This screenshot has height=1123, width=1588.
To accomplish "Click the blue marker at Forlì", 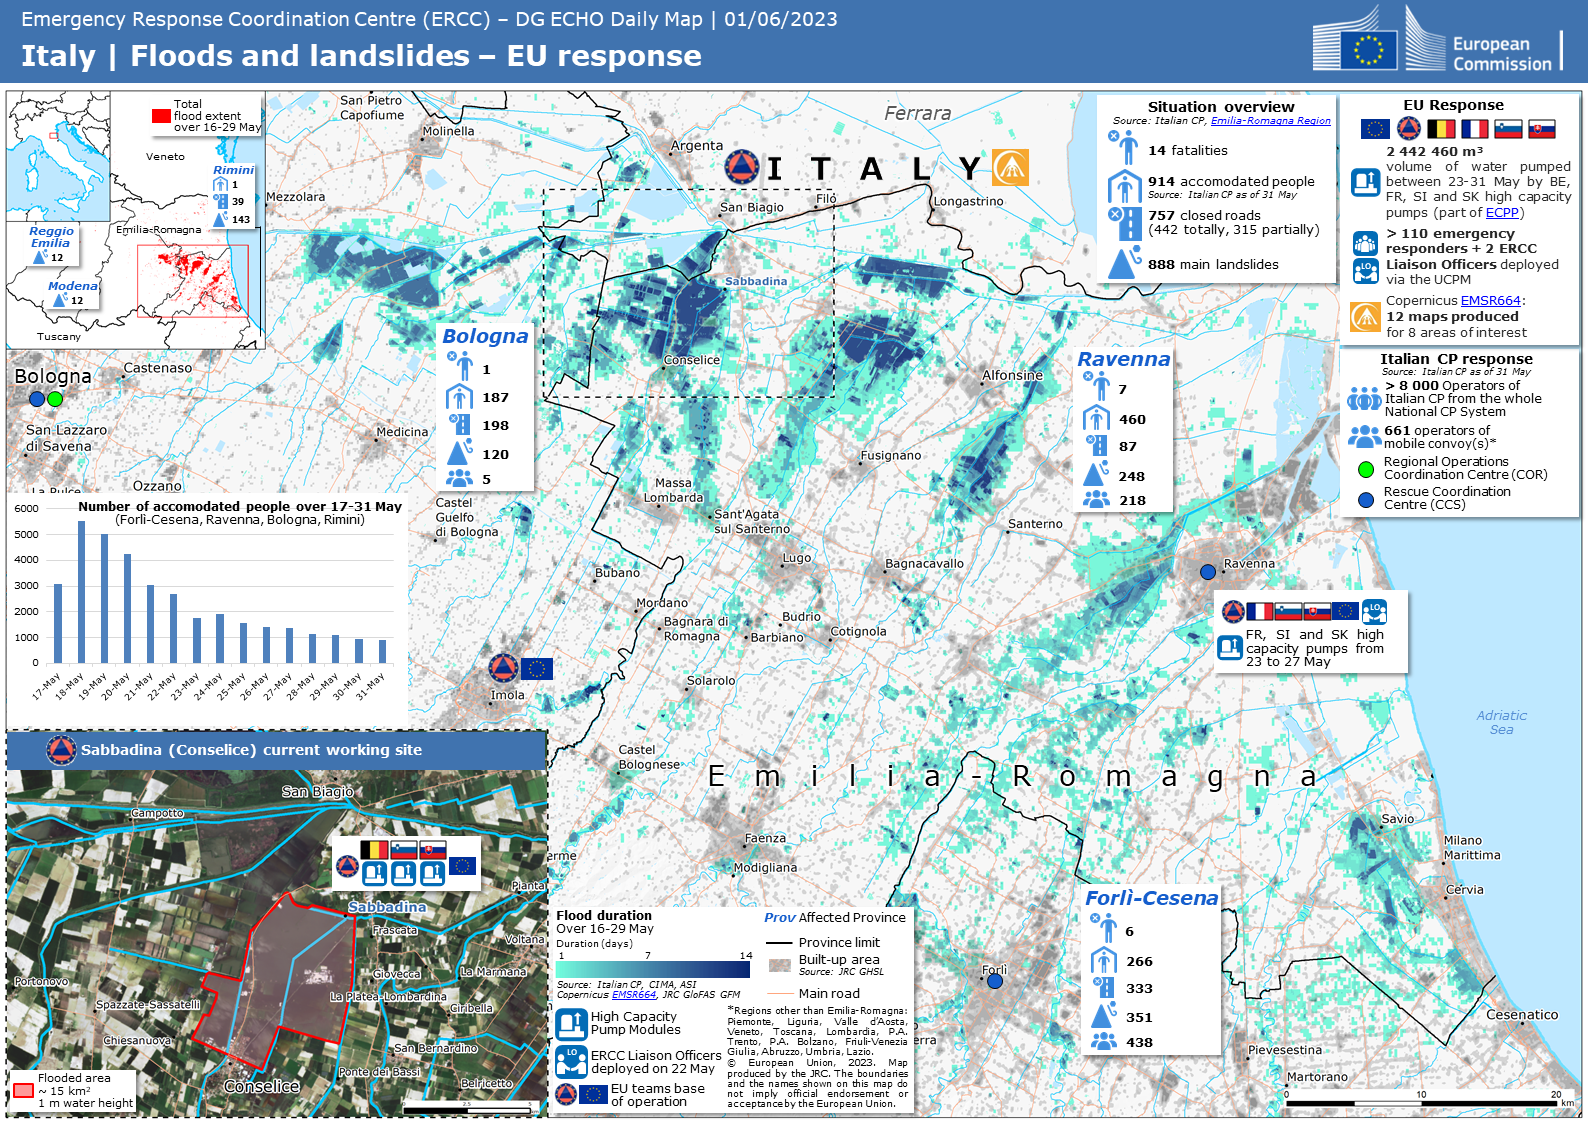I will pos(994,982).
